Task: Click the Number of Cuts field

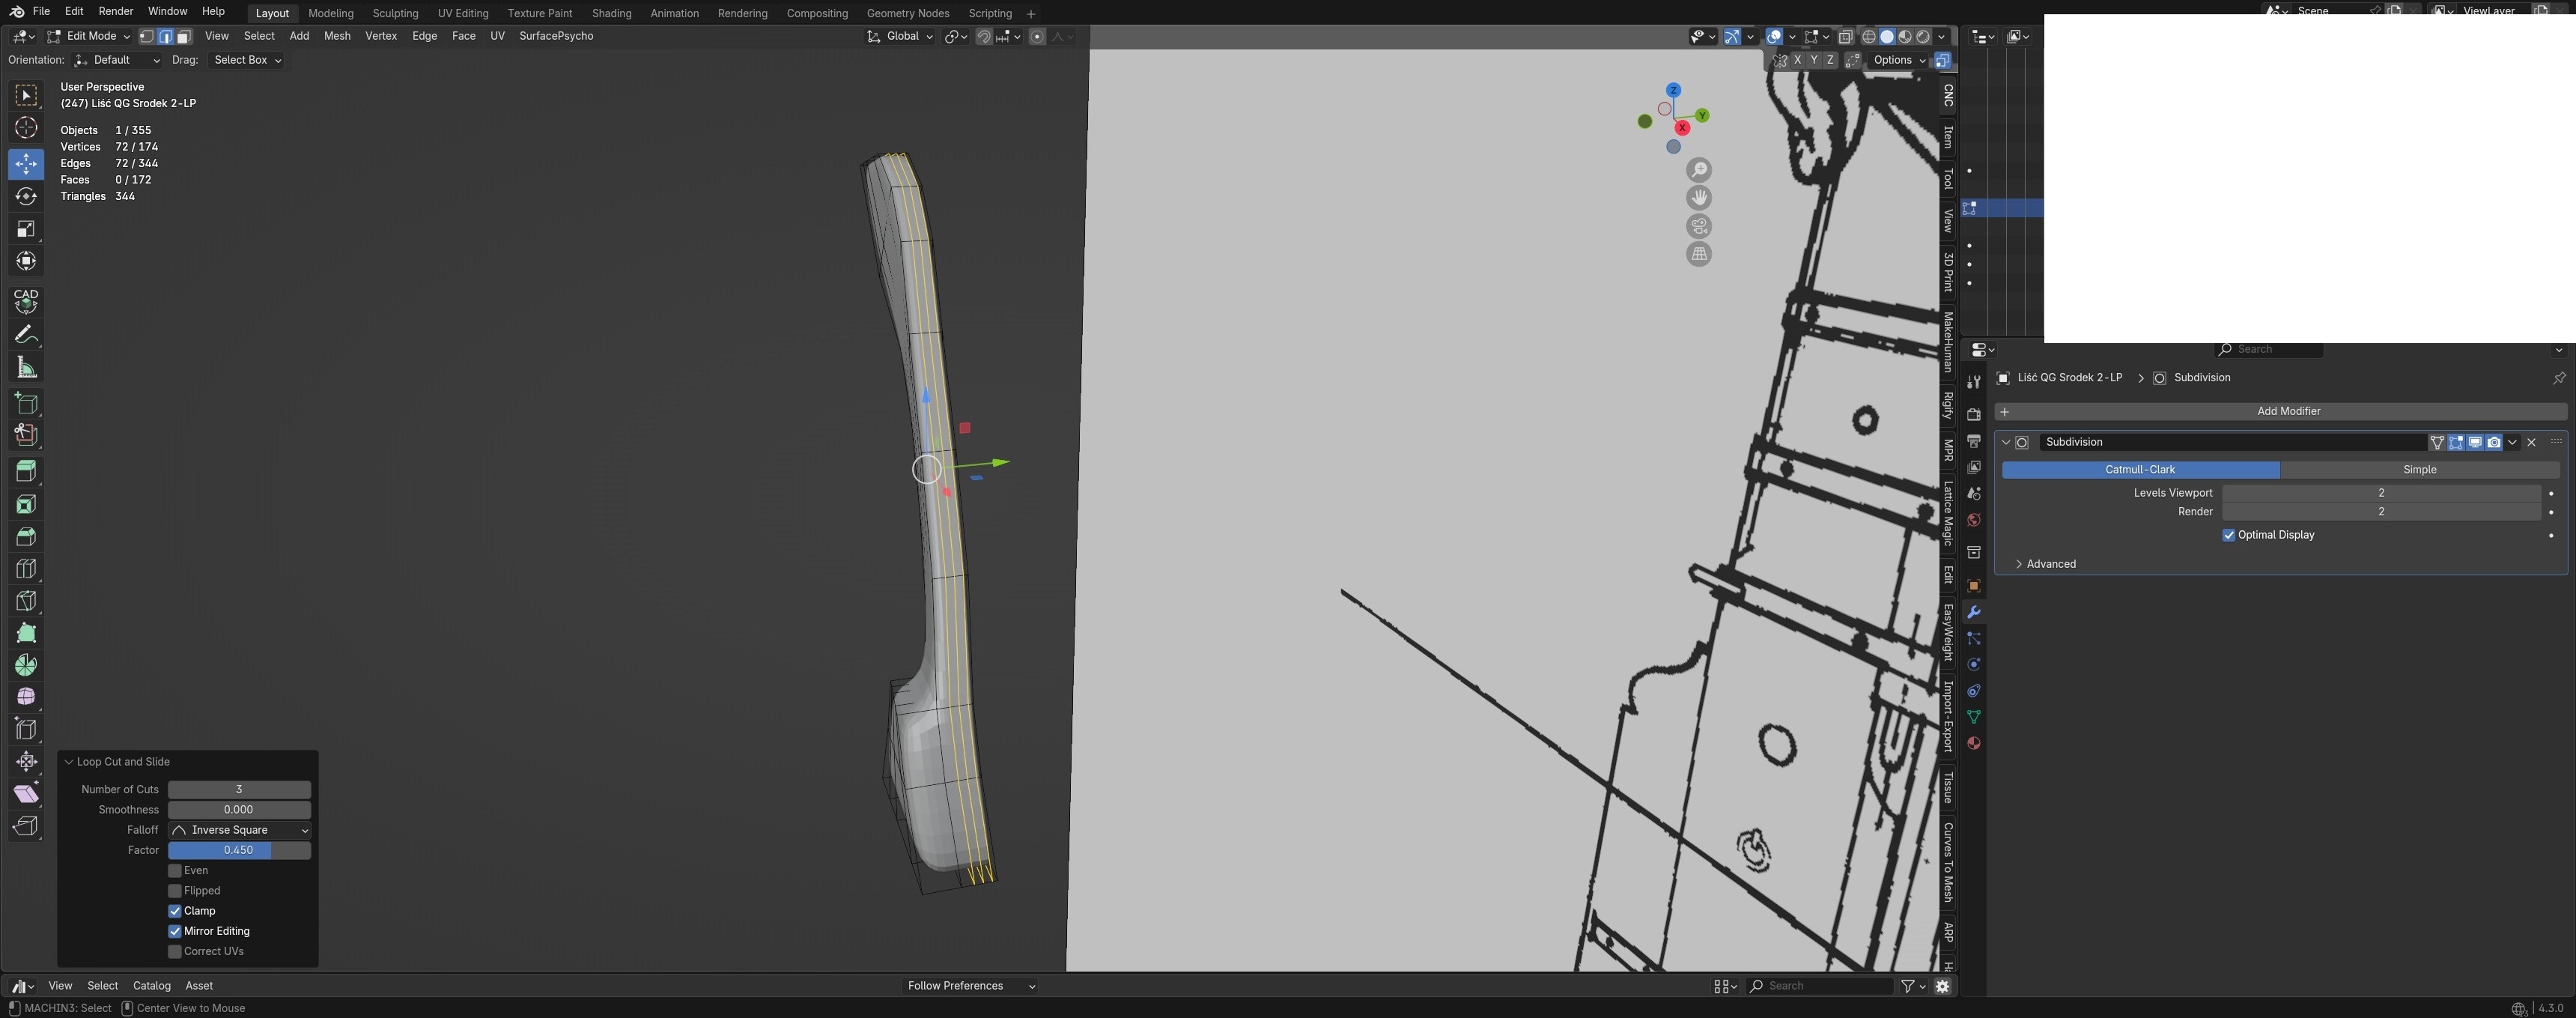Action: coord(239,789)
